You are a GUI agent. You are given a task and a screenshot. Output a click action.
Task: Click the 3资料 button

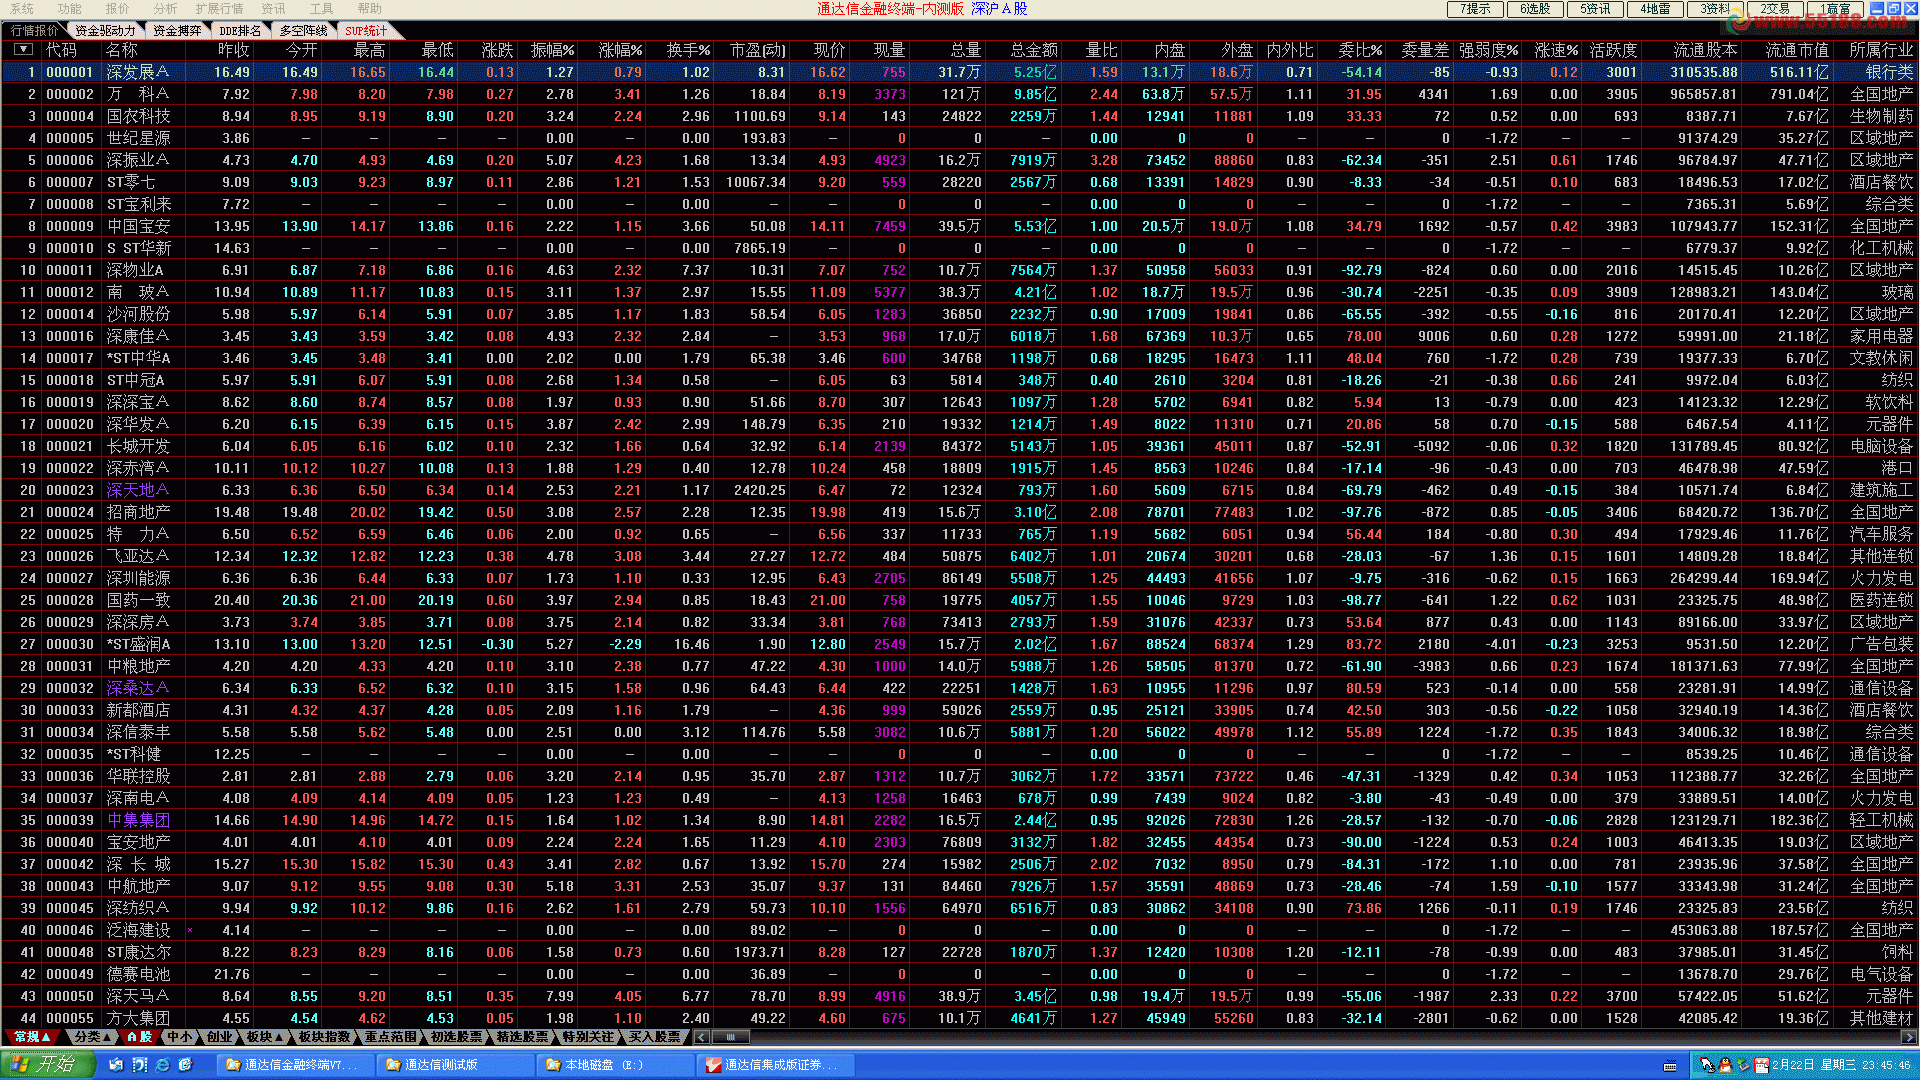point(1715,9)
